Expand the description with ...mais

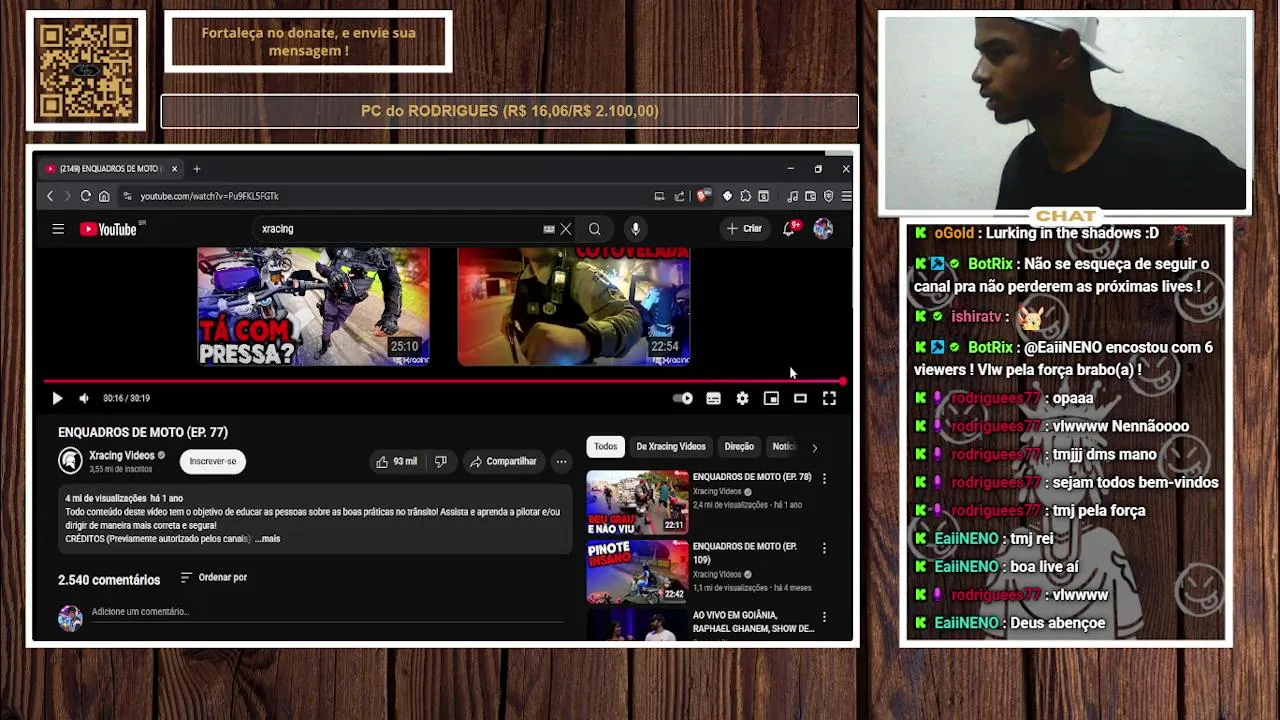tap(268, 539)
